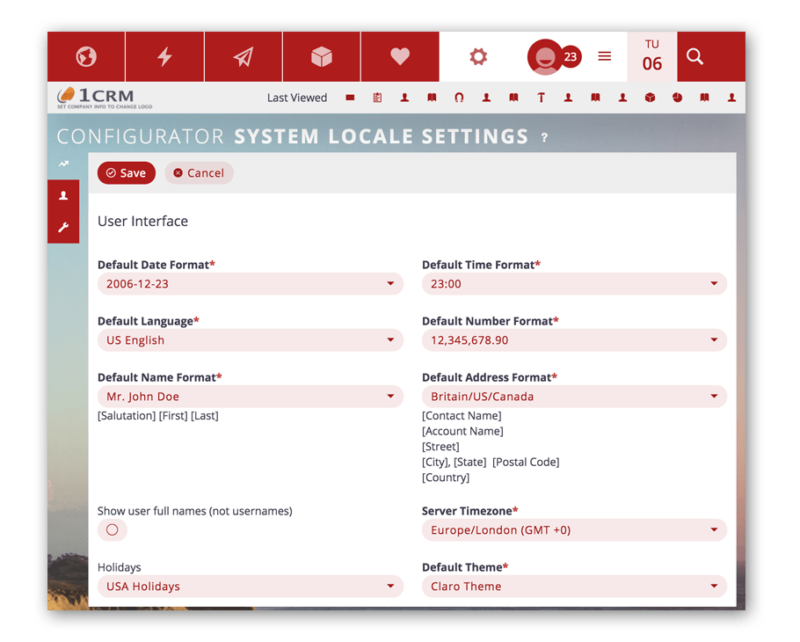Click the Cancel button
The image size is (800, 642).
click(x=198, y=173)
